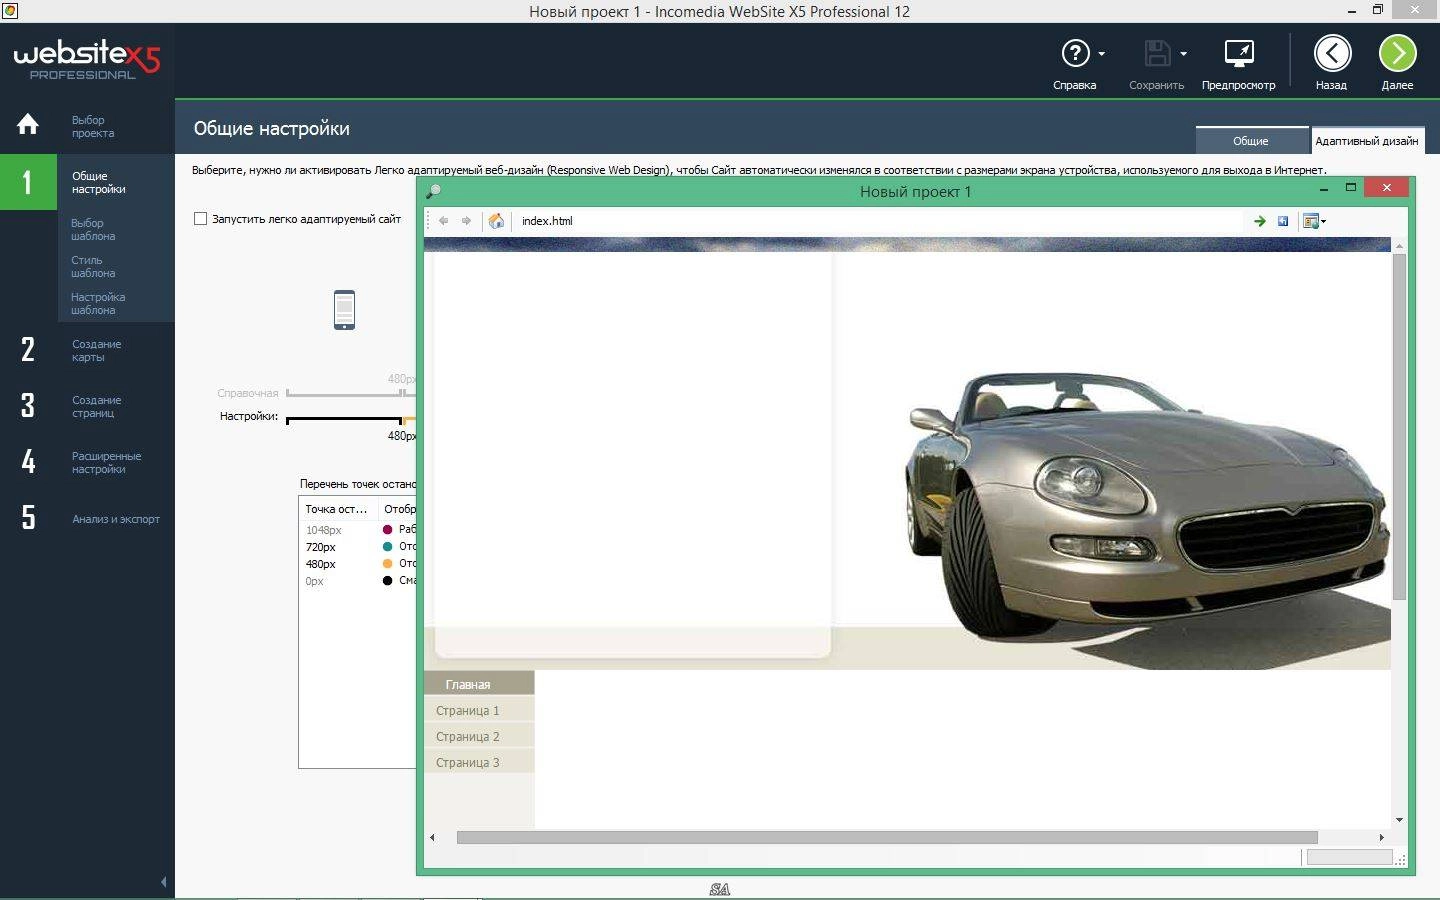Click the index.html address field
1440x900 pixels.
click(x=880, y=221)
